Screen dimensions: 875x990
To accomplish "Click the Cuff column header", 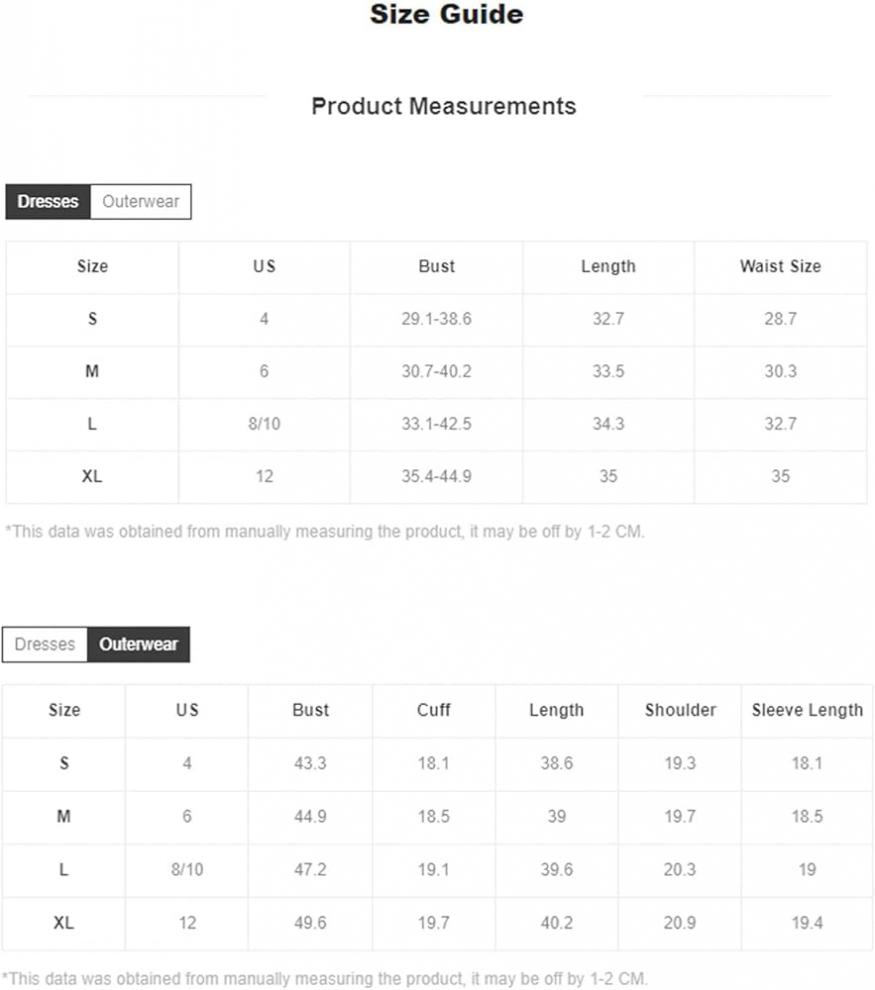I will (434, 710).
